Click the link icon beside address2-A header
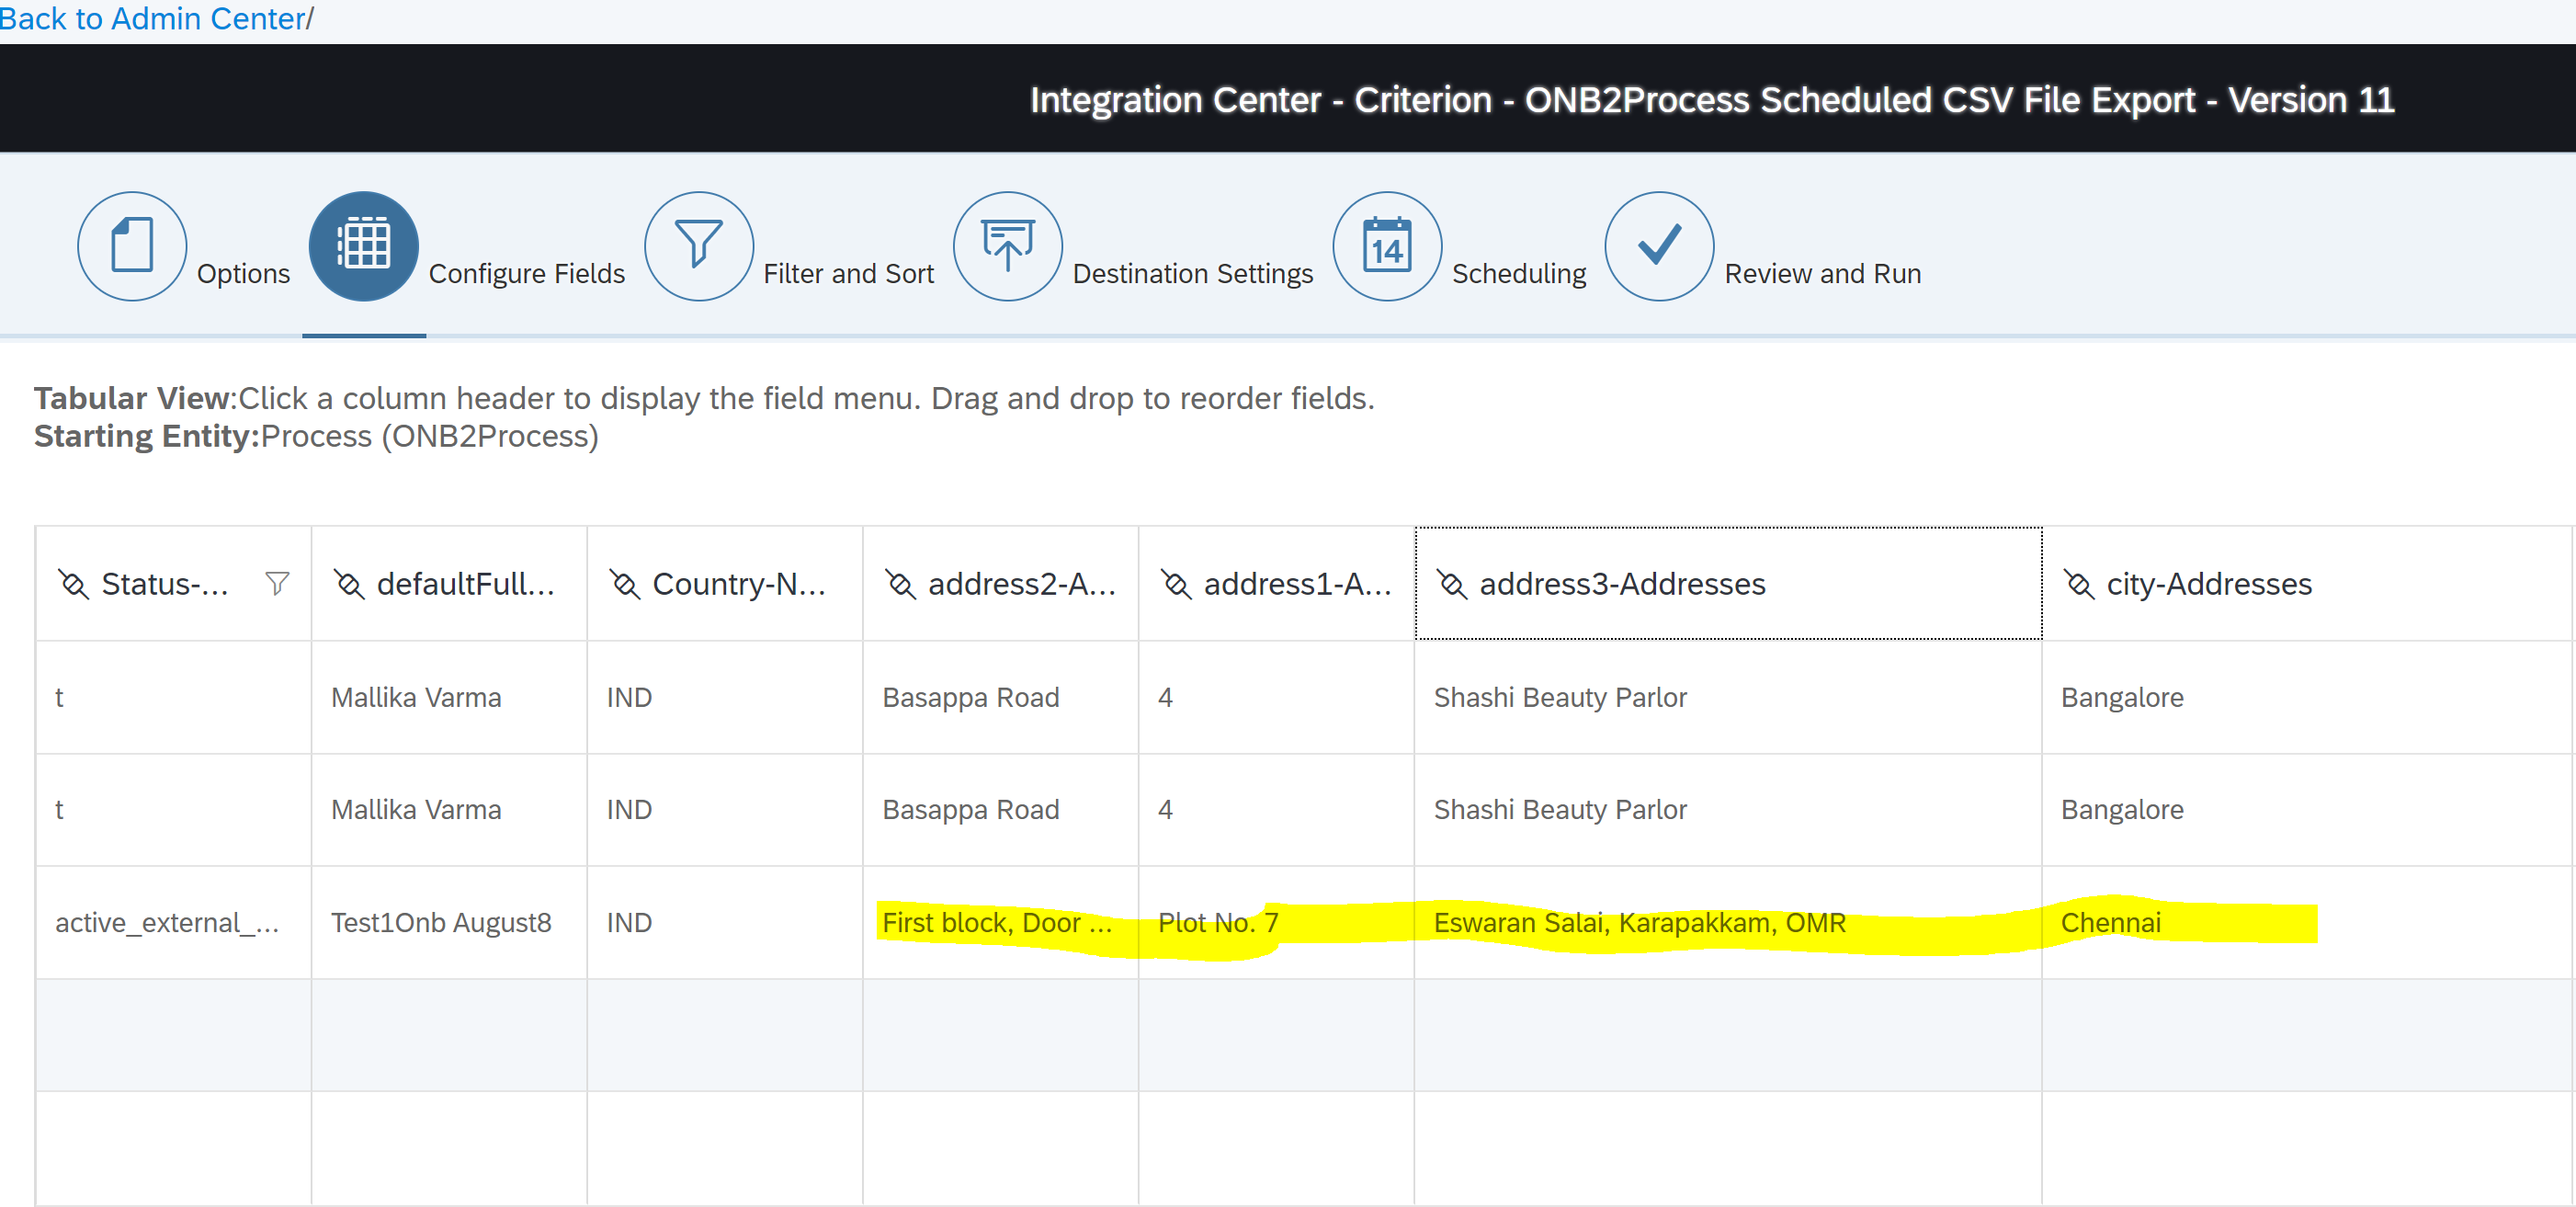 (x=901, y=584)
